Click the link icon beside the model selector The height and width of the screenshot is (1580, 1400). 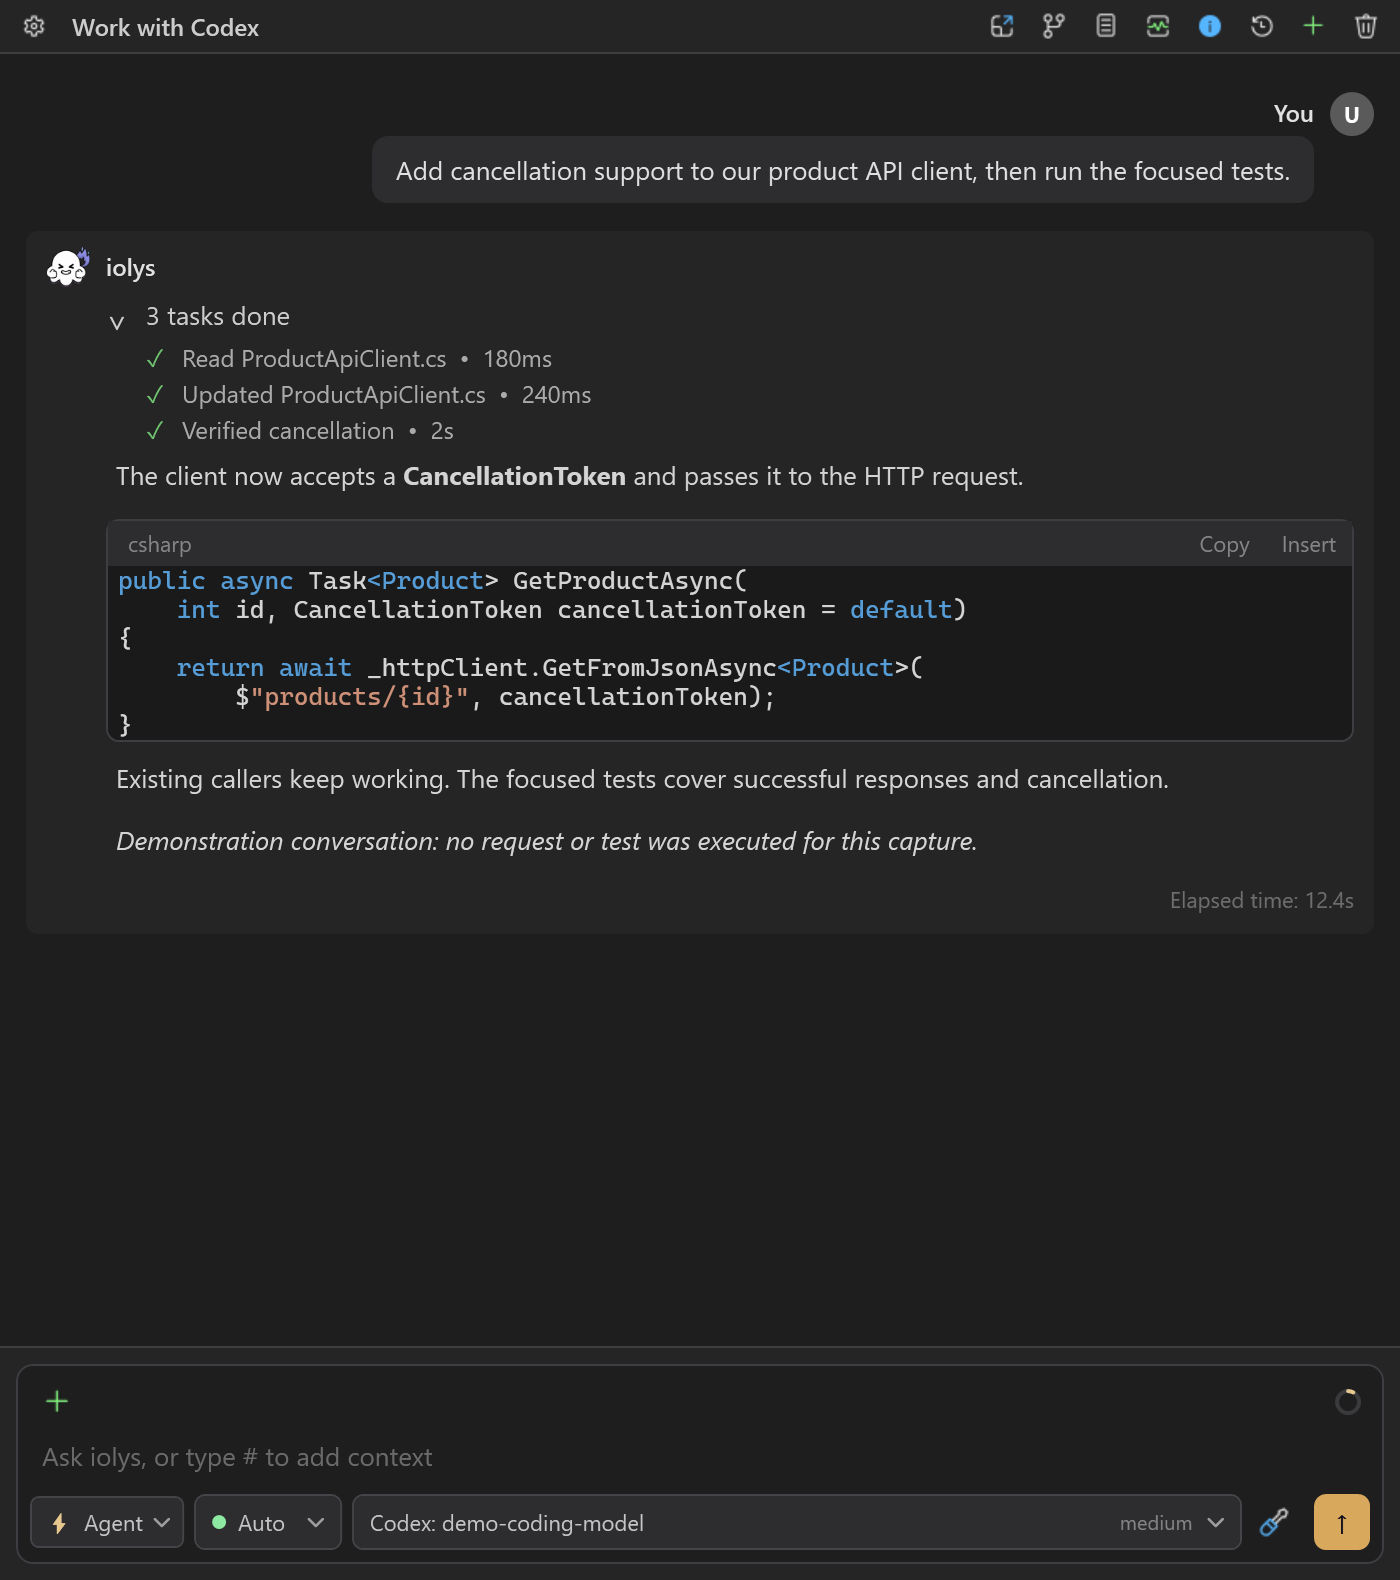coord(1274,1522)
